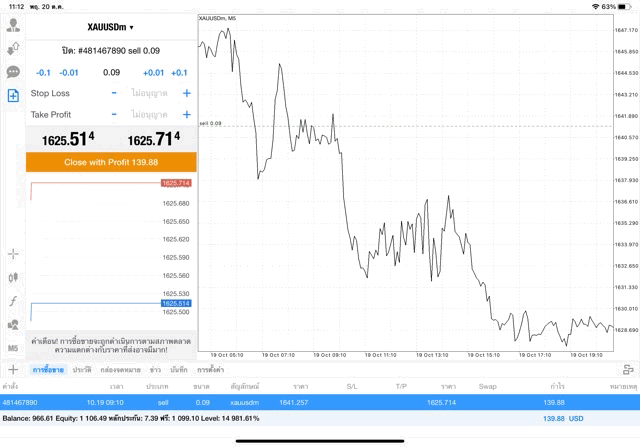Screen dimensions: 640x447
Task: Tap the order time 10.19 09:10
Action: [x=105, y=403]
